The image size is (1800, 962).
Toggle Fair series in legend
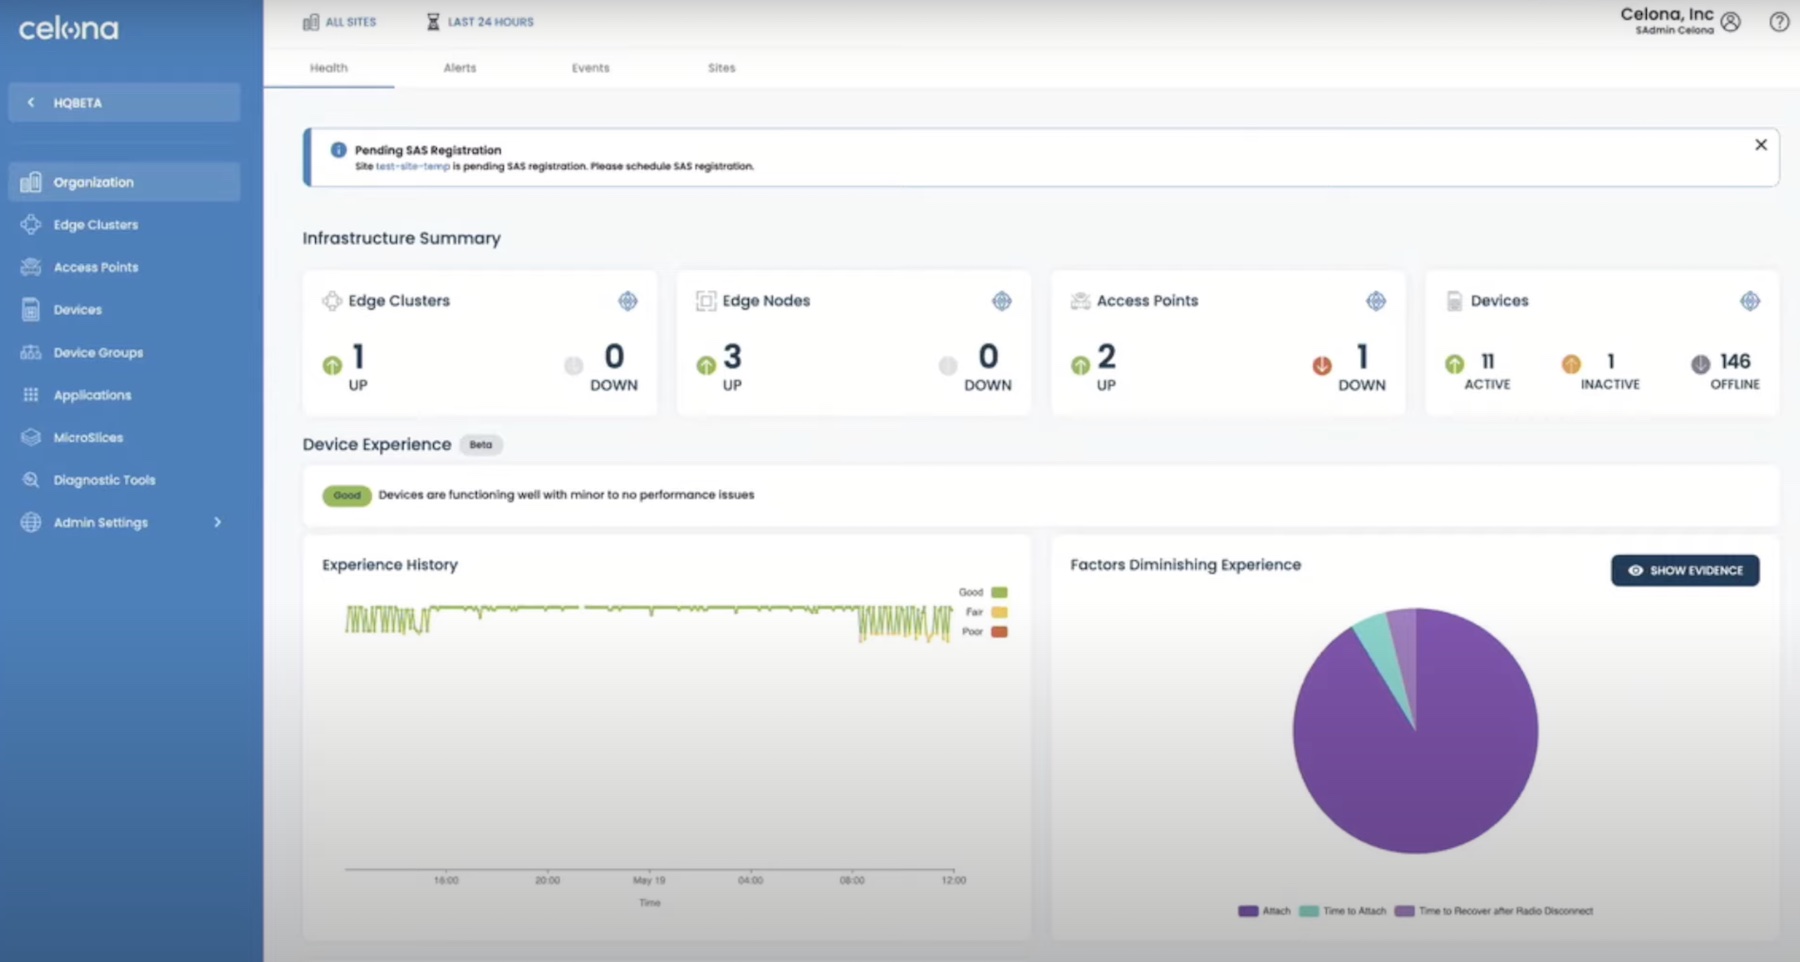coord(986,612)
